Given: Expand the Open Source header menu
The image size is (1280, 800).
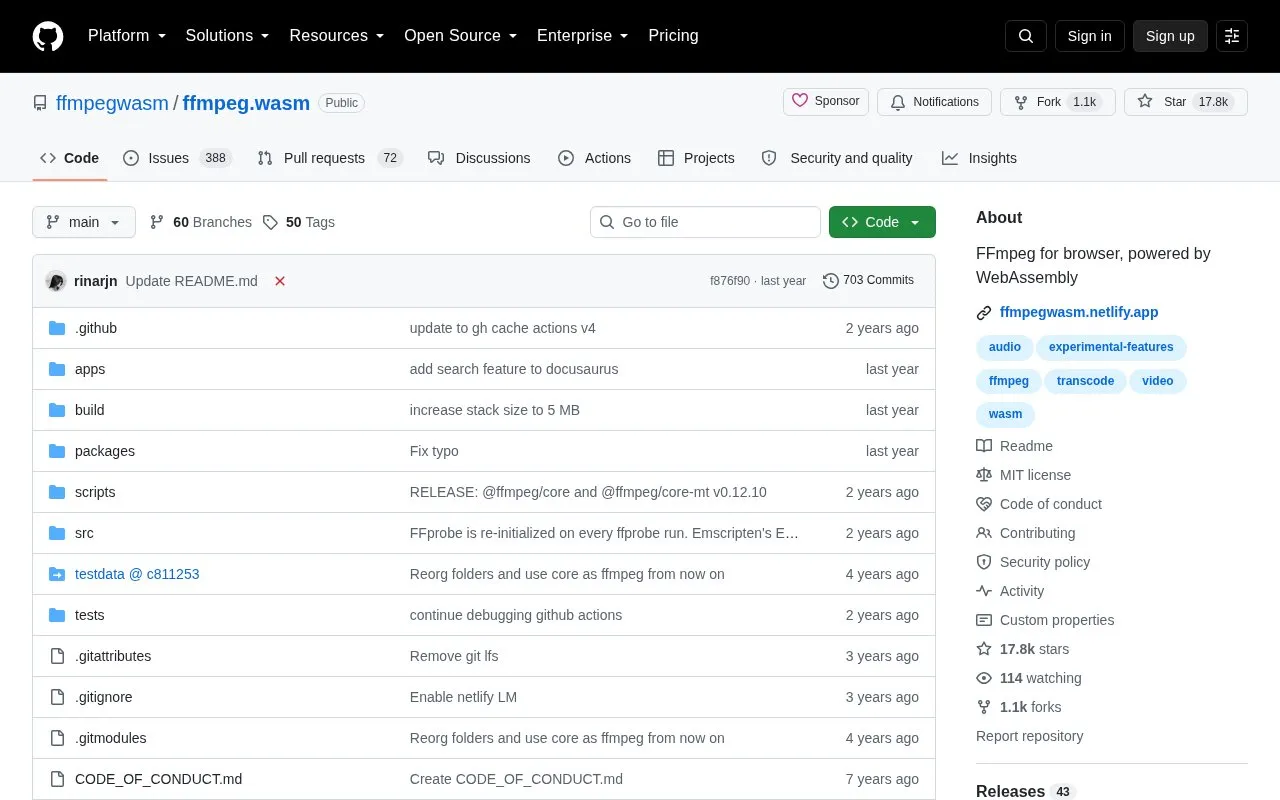Looking at the screenshot, I should [461, 36].
